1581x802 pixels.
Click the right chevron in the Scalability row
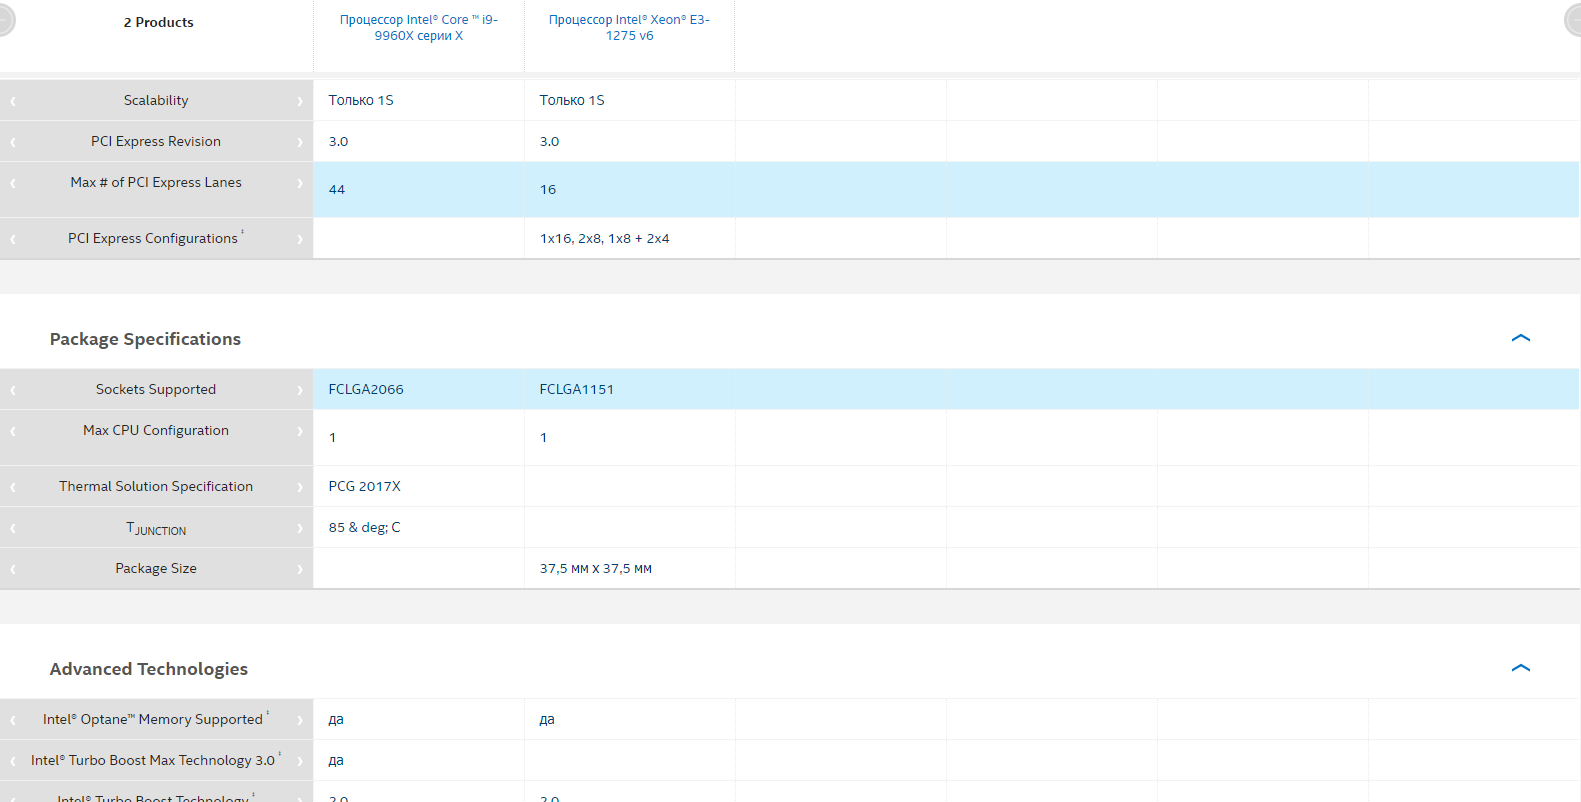point(299,101)
